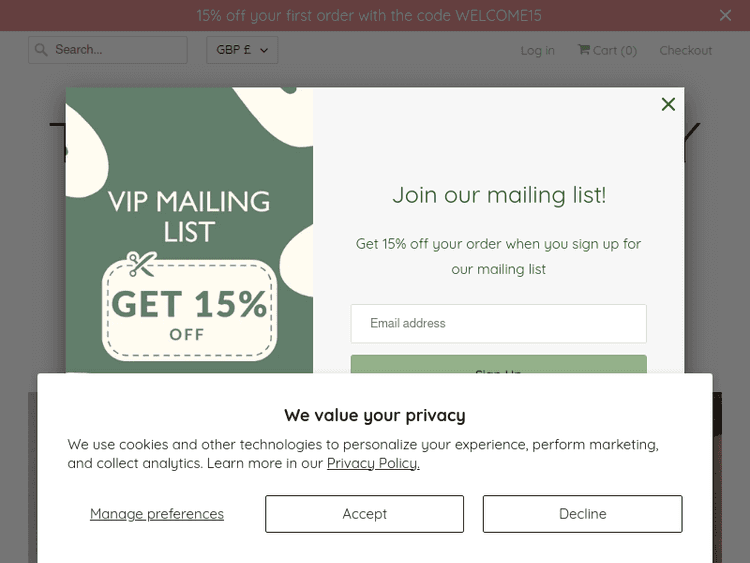The width and height of the screenshot is (750, 563).
Task: Open the Log in page
Action: pyautogui.click(x=537, y=51)
